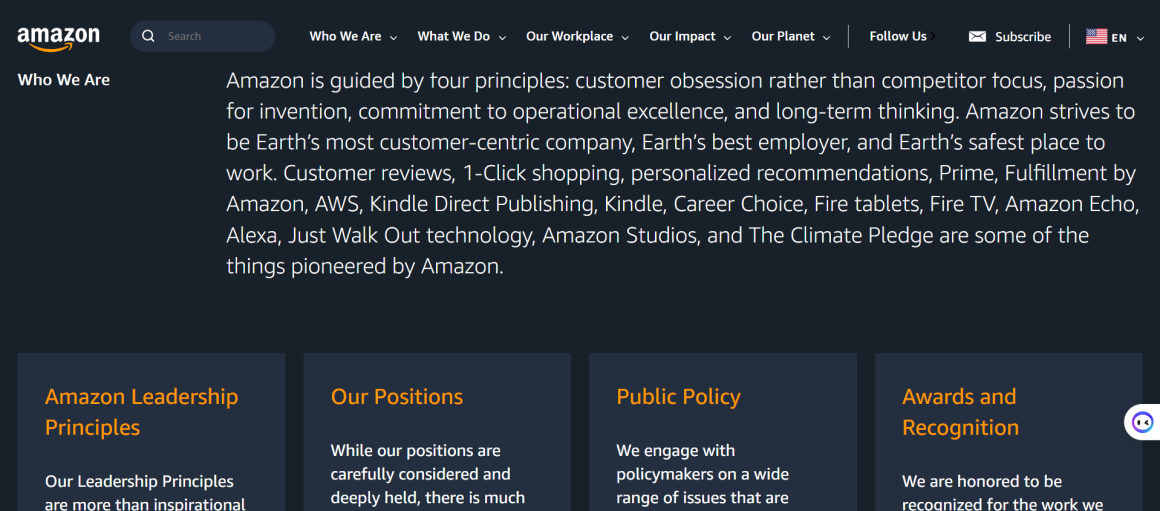
Task: Click the US flag icon
Action: pos(1096,37)
